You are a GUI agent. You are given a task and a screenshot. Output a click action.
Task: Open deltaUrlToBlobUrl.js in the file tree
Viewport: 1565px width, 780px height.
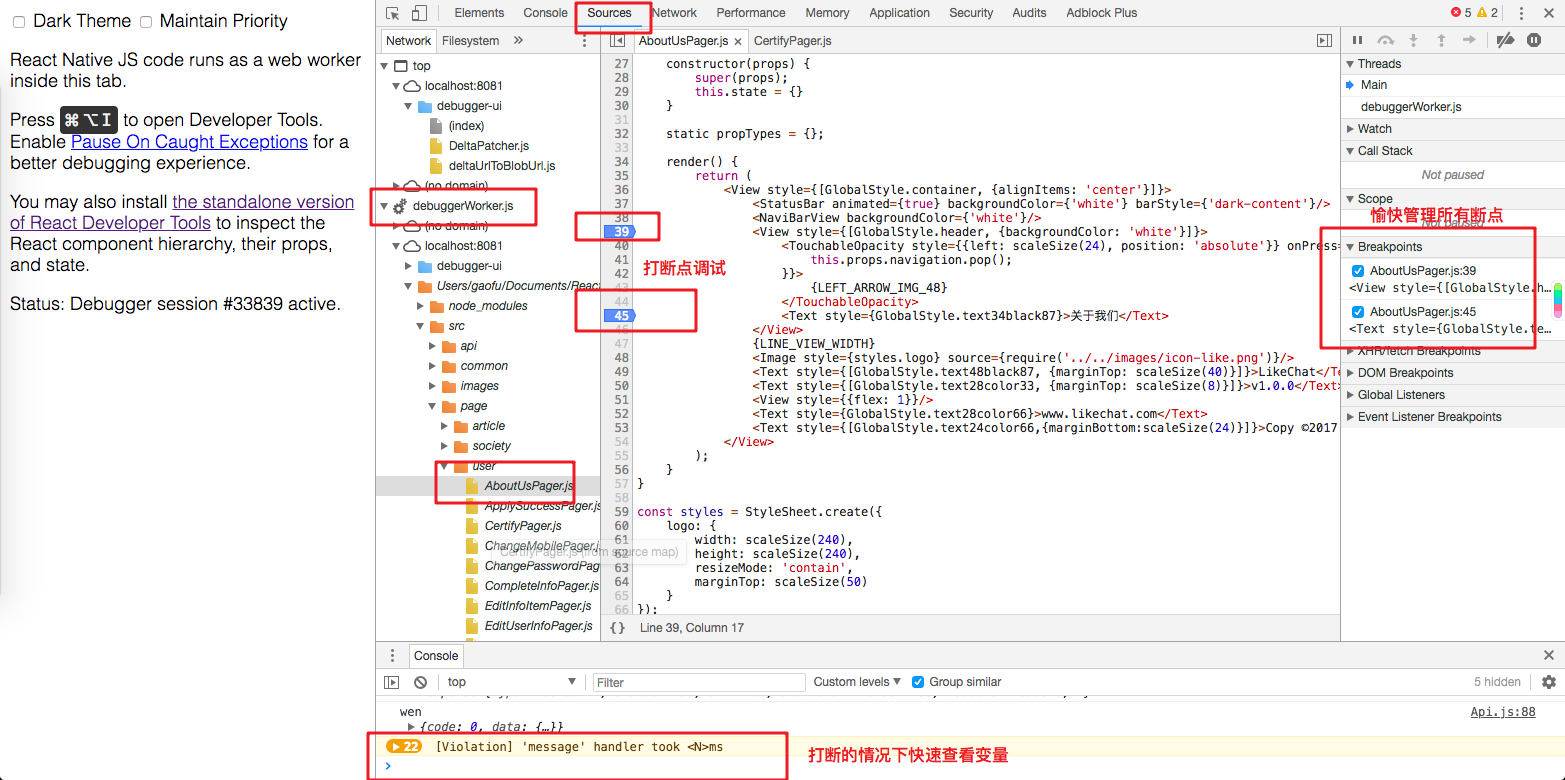(x=502, y=166)
